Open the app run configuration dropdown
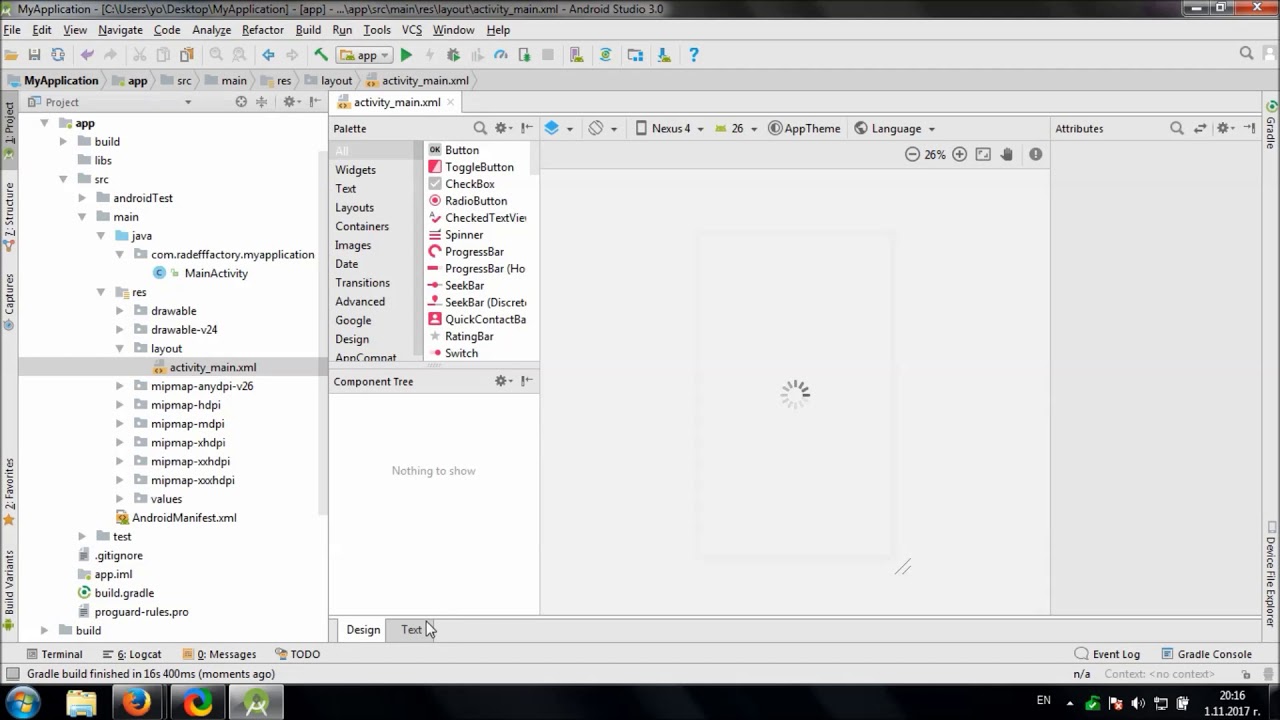Image resolution: width=1280 pixels, height=720 pixels. [x=365, y=55]
